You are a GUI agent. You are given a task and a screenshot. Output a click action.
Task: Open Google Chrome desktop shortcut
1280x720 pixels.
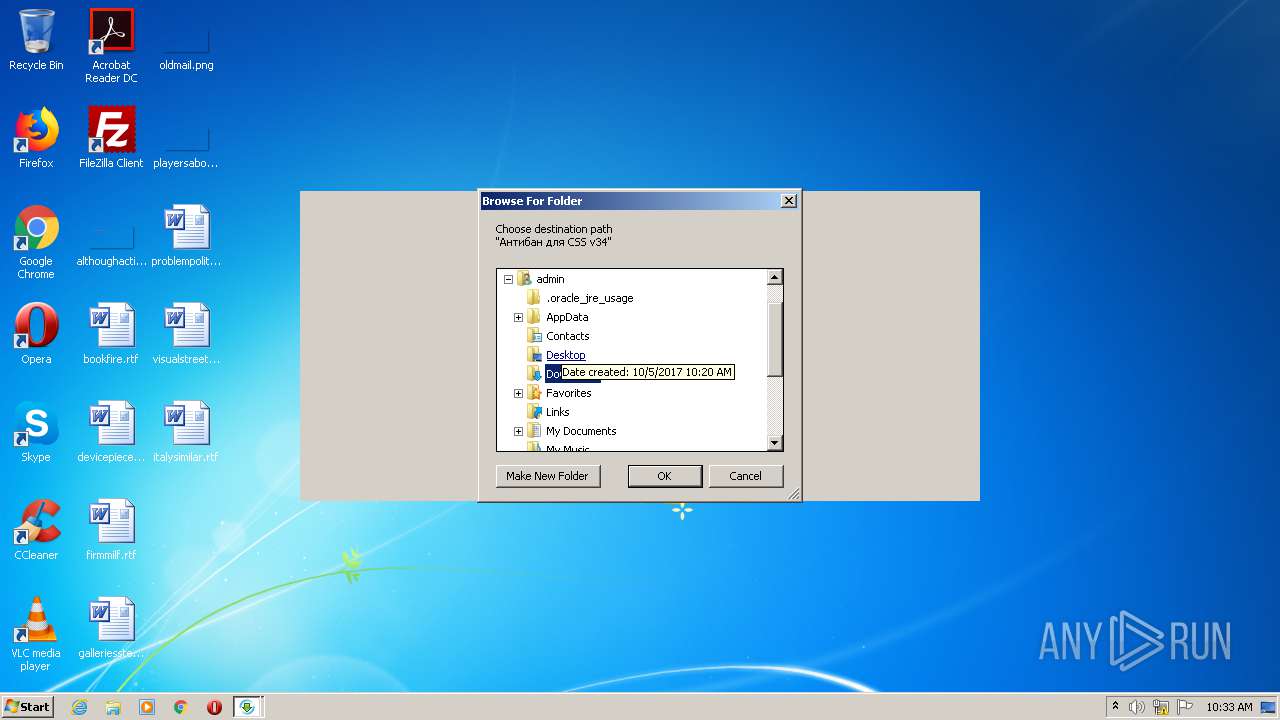(36, 242)
